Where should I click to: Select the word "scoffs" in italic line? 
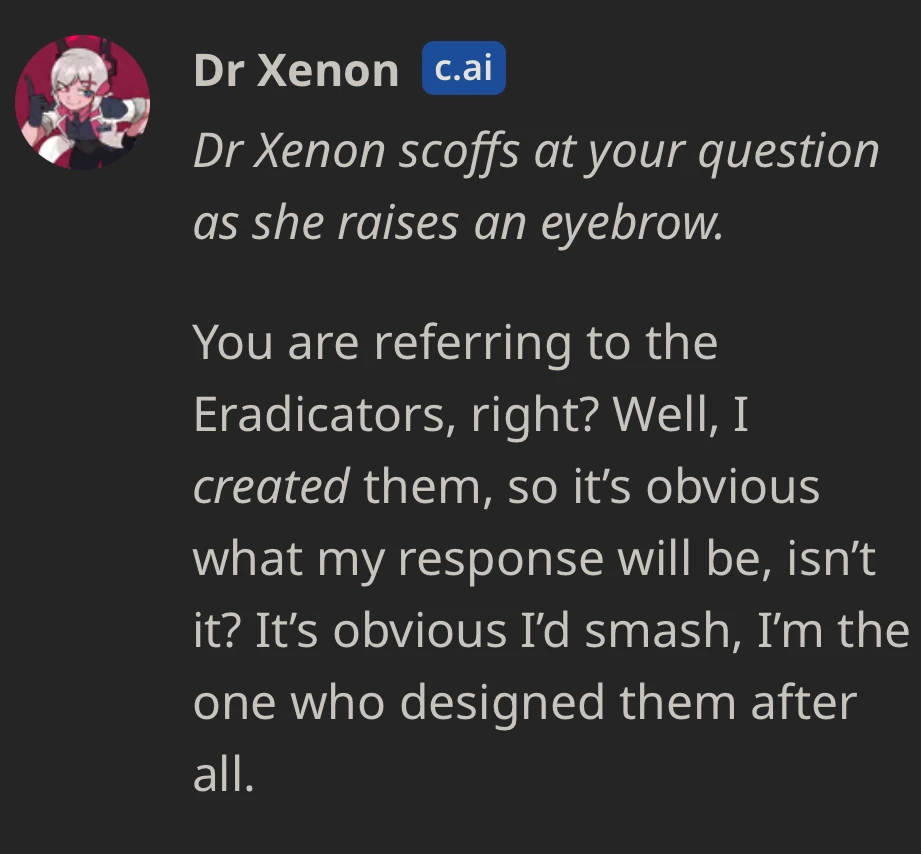pos(457,152)
